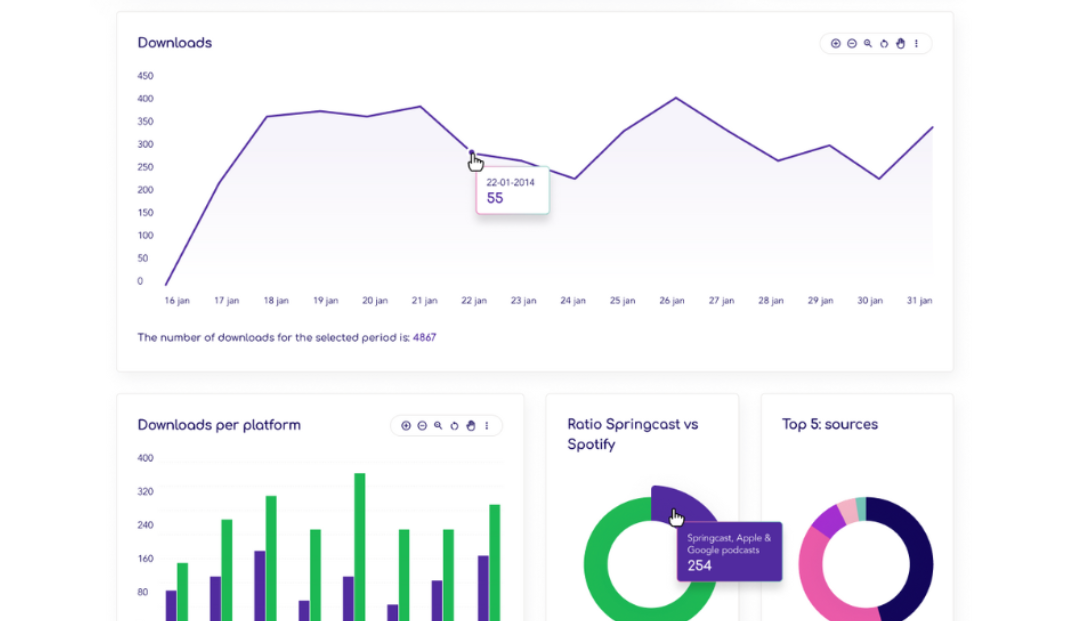Select the green Spotify donut segment
This screenshot has width=1065, height=621.
(x=596, y=564)
